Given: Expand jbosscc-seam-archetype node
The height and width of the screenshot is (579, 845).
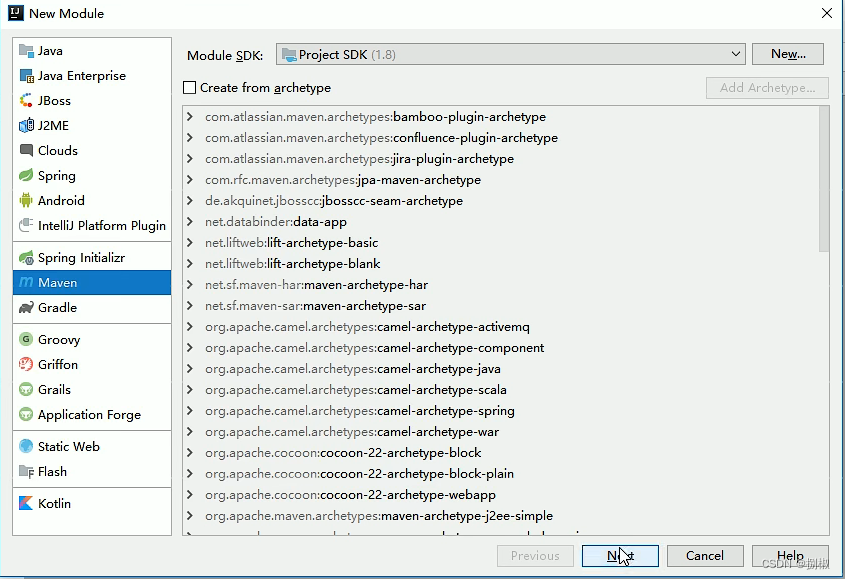Looking at the screenshot, I should pyautogui.click(x=190, y=201).
